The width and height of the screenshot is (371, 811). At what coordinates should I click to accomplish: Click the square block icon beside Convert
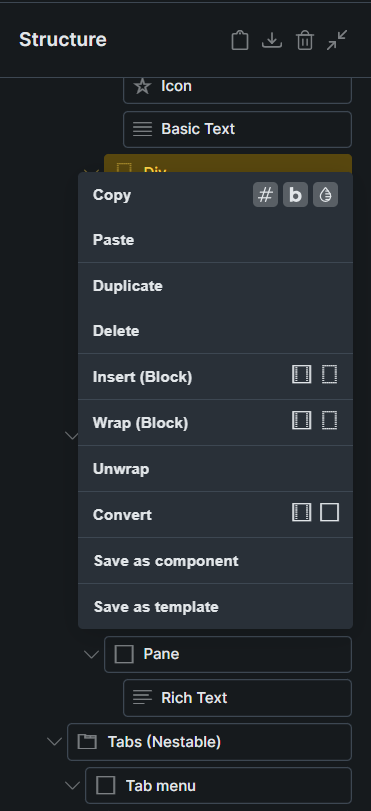click(x=330, y=513)
